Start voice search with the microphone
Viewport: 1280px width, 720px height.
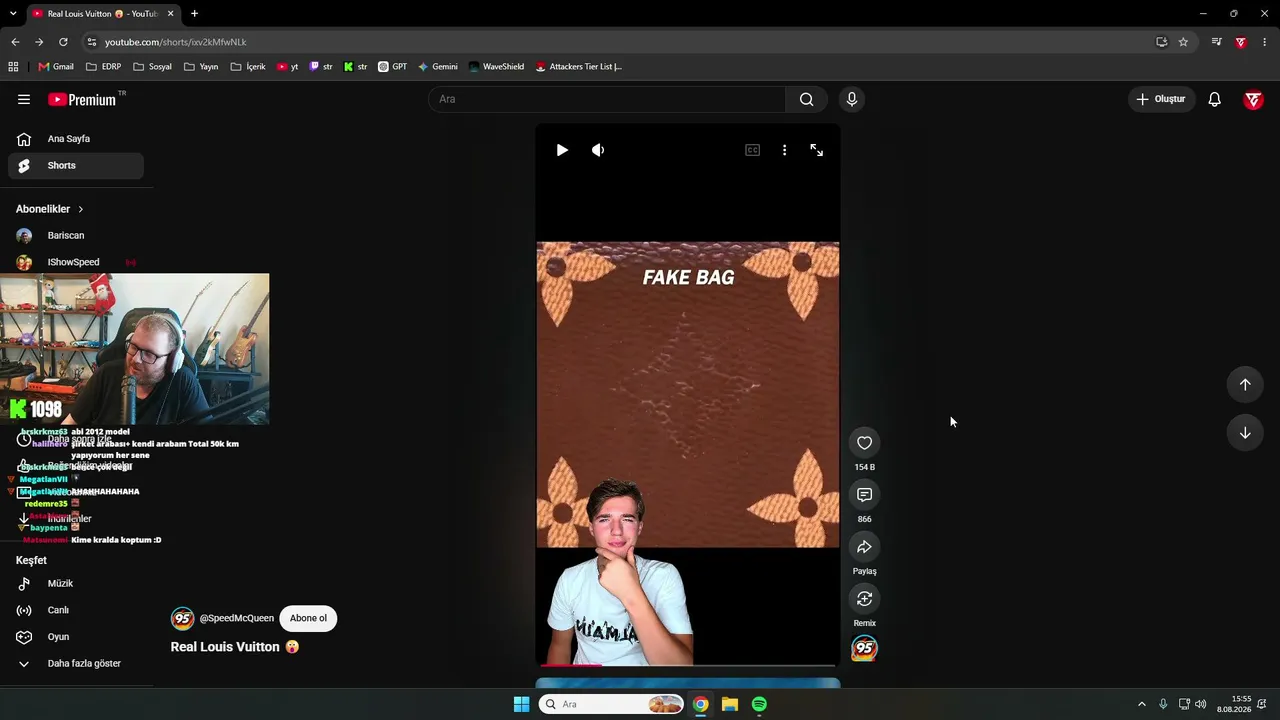(x=852, y=99)
